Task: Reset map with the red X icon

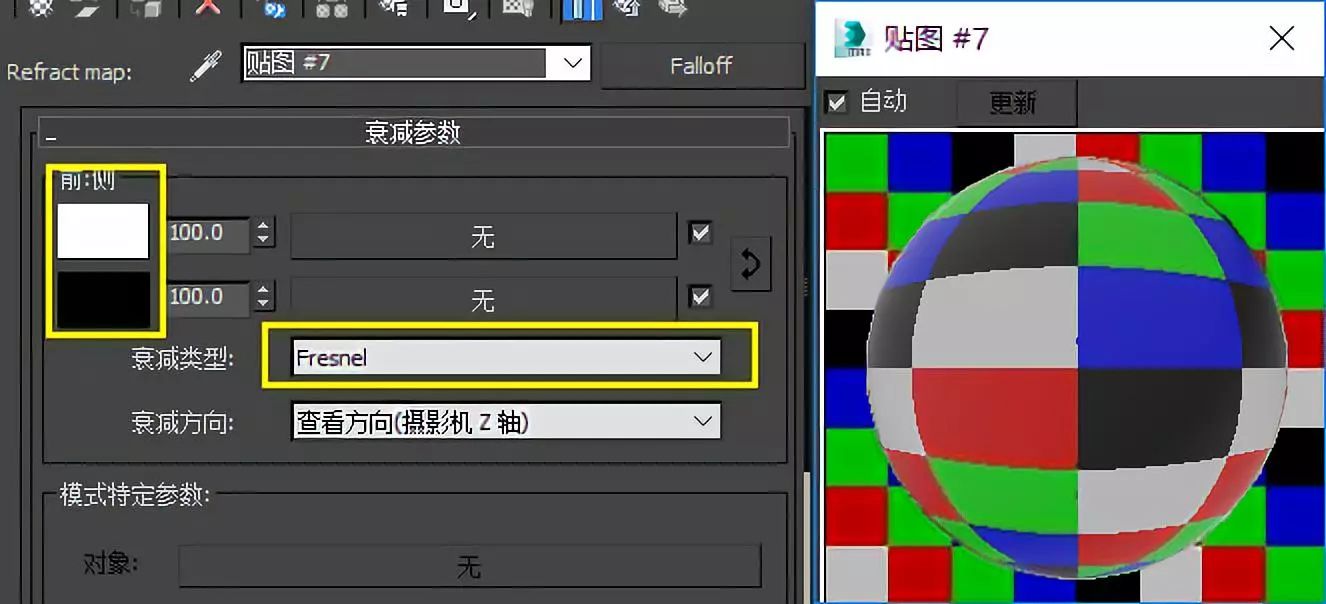Action: pos(208,8)
